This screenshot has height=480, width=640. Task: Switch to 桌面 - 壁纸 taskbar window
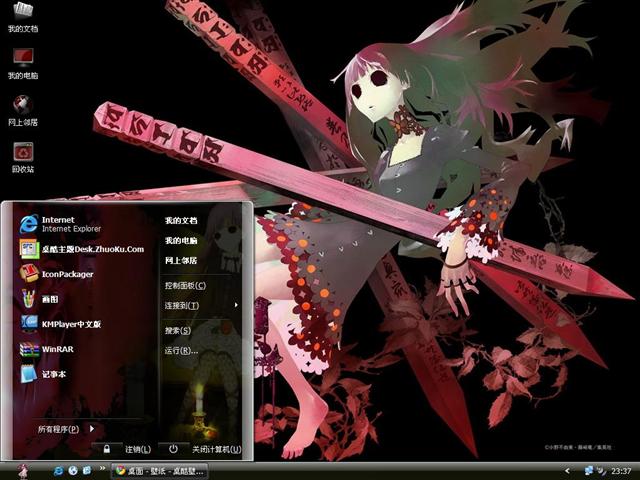pyautogui.click(x=160, y=471)
